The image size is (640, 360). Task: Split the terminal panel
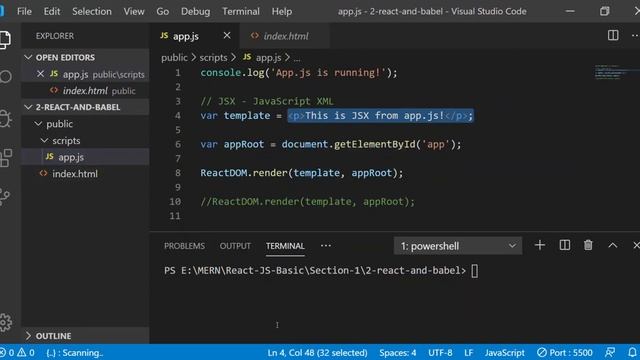point(564,245)
